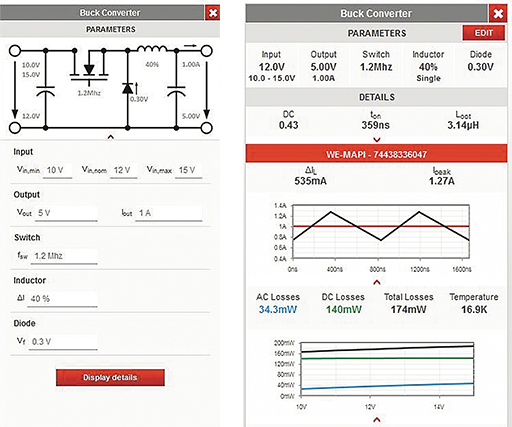512x427 pixels.
Task: Select the WE-MAPI - 74438336047 inductor bar
Action: coord(376,154)
